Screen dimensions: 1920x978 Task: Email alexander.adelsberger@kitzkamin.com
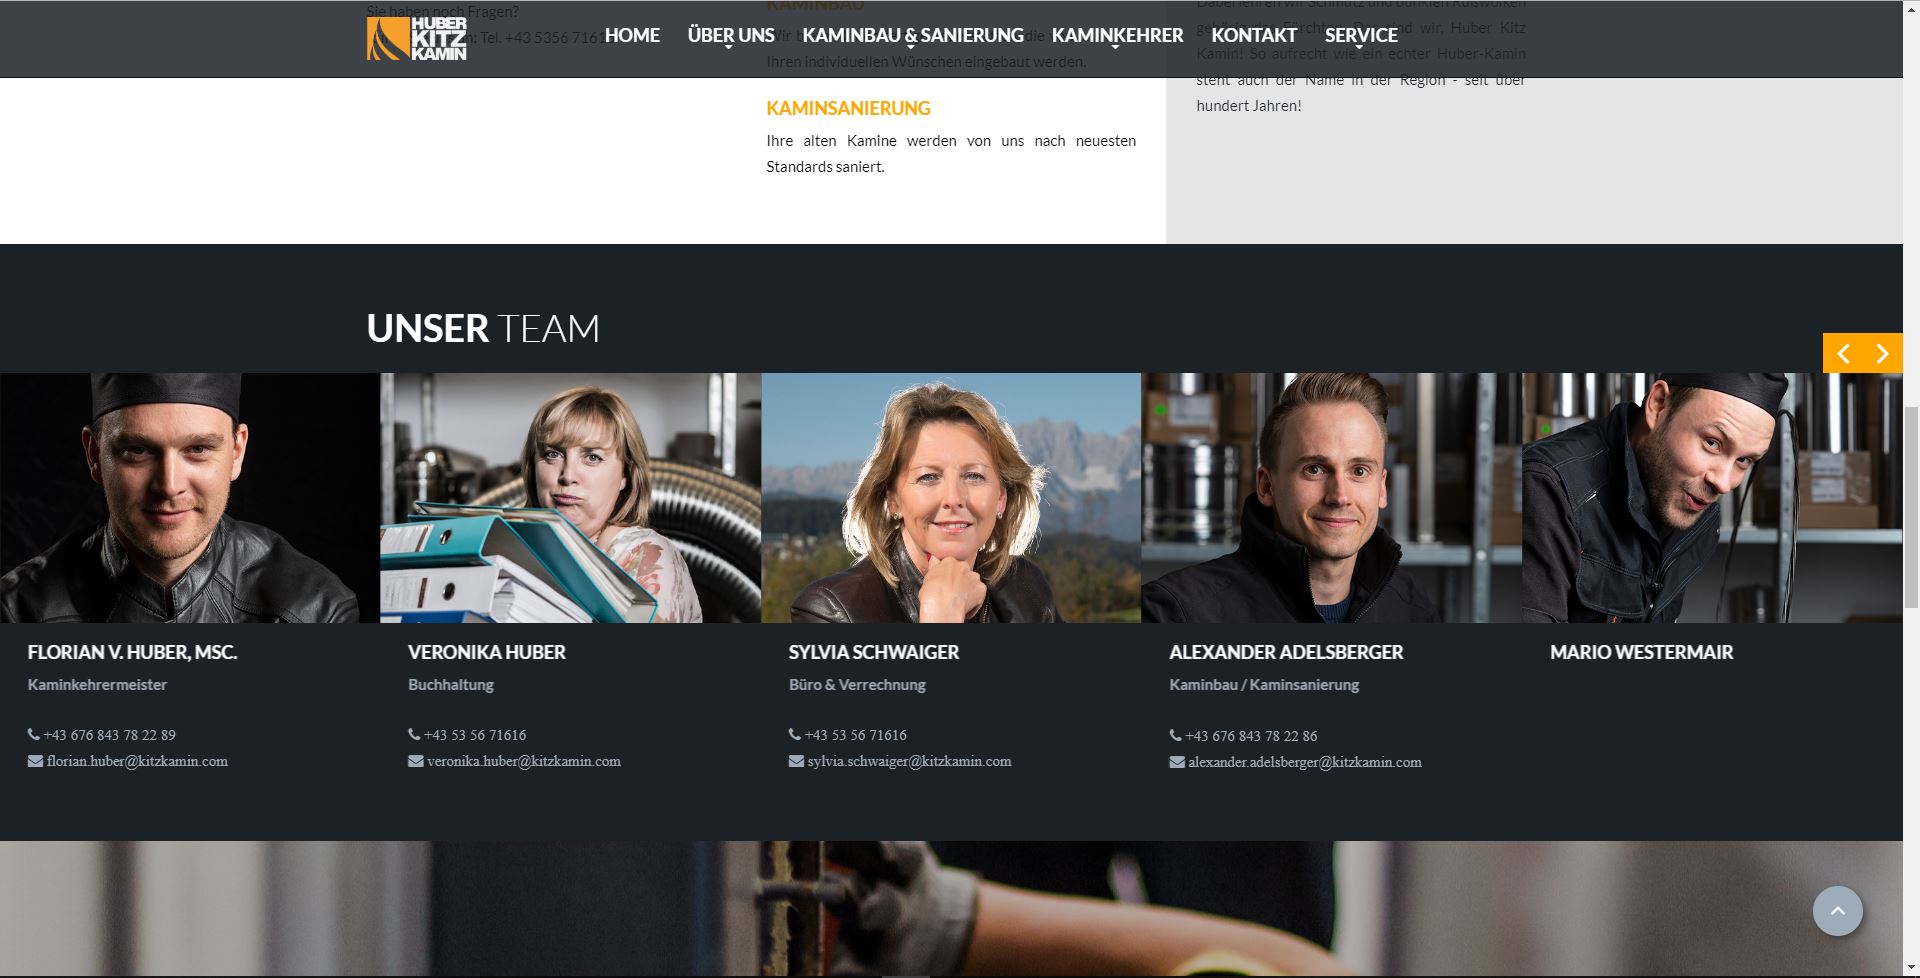[x=1305, y=762]
